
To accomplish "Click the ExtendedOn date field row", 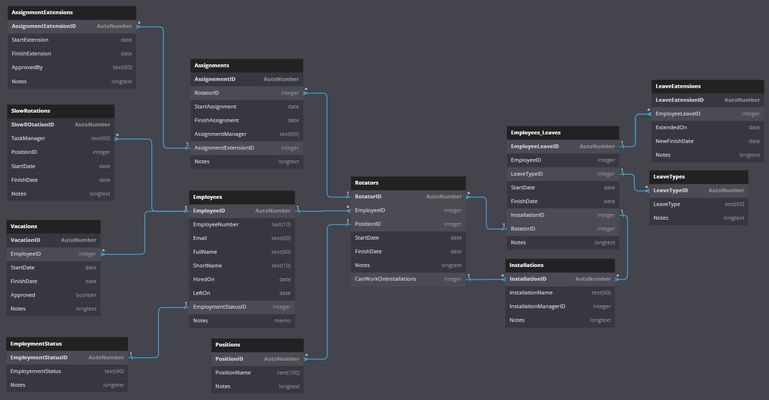I will (708, 127).
